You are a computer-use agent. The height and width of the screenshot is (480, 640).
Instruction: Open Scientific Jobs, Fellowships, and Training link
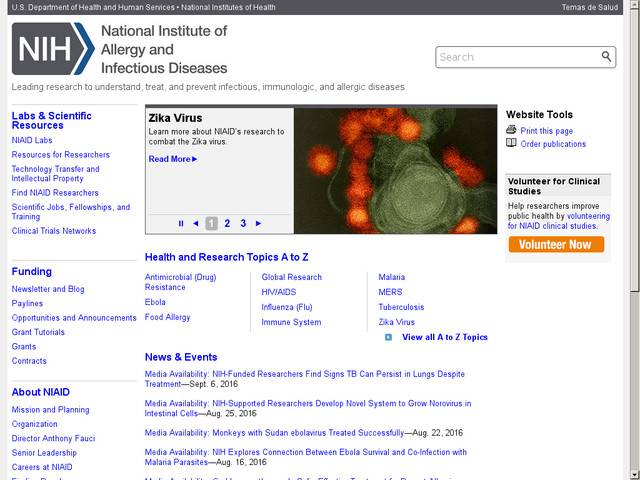tap(71, 212)
